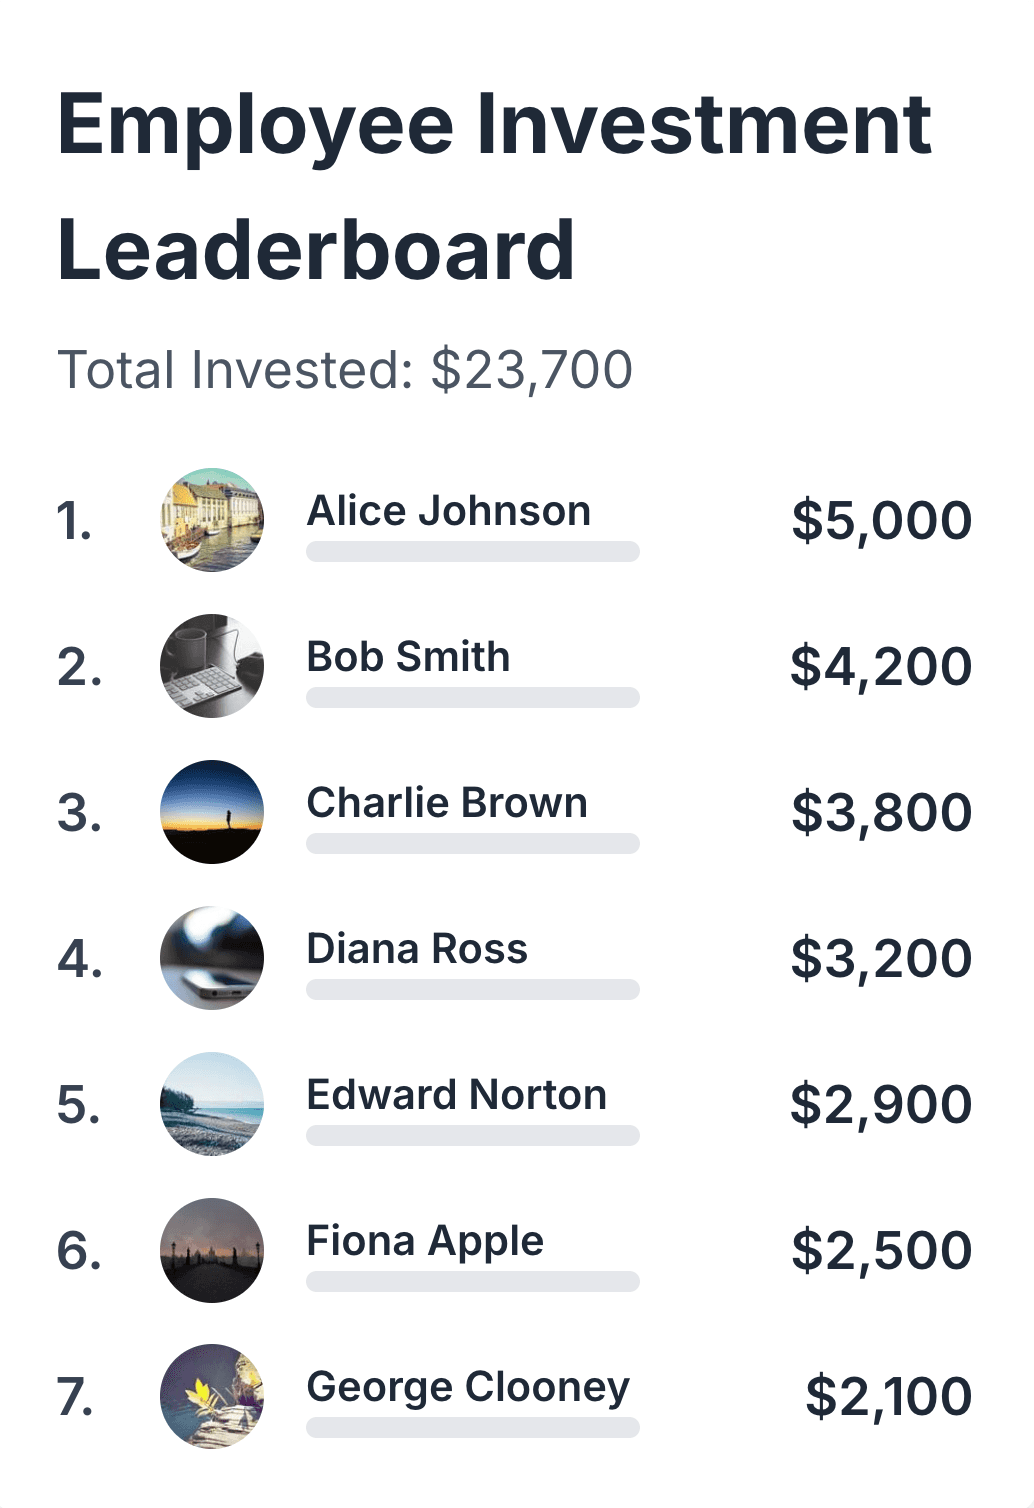The height and width of the screenshot is (1508, 1034).
Task: Open Diana Ross's entry
Action: (x=515, y=958)
